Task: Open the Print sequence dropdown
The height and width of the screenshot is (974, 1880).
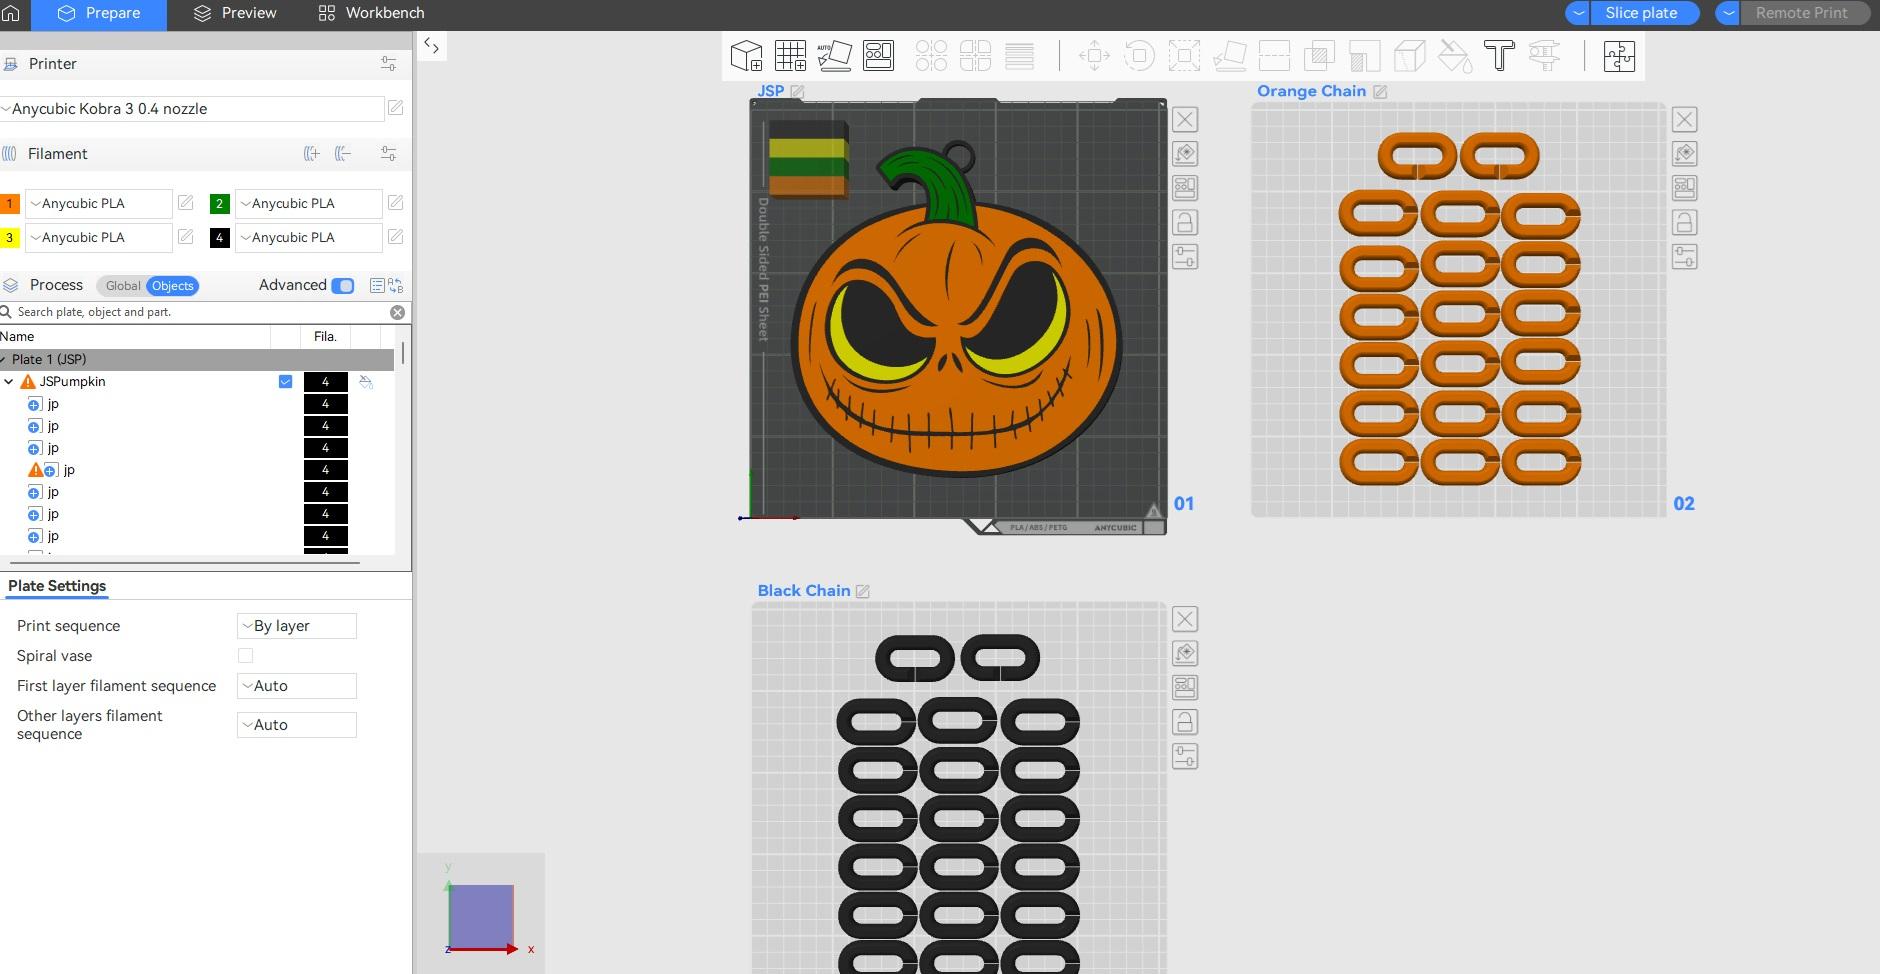Action: point(296,626)
